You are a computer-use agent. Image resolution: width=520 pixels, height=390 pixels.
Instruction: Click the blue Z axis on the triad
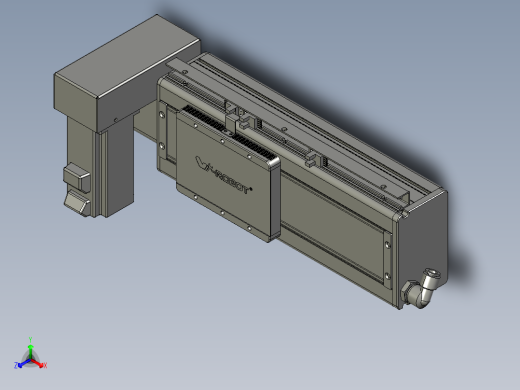pyautogui.click(x=23, y=364)
